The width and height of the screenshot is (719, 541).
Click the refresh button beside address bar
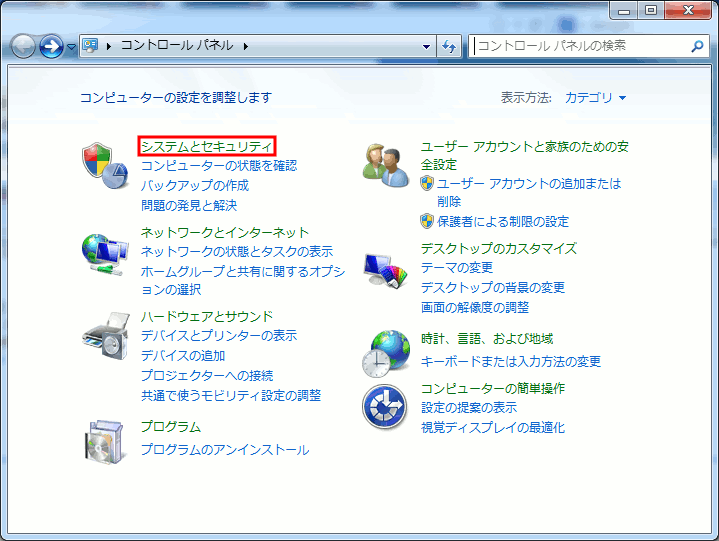449,46
